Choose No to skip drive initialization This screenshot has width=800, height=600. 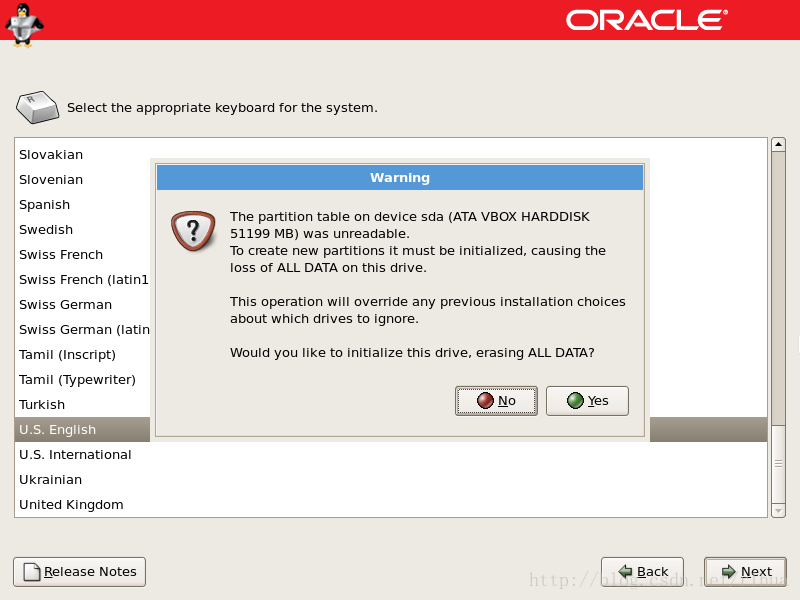[496, 401]
